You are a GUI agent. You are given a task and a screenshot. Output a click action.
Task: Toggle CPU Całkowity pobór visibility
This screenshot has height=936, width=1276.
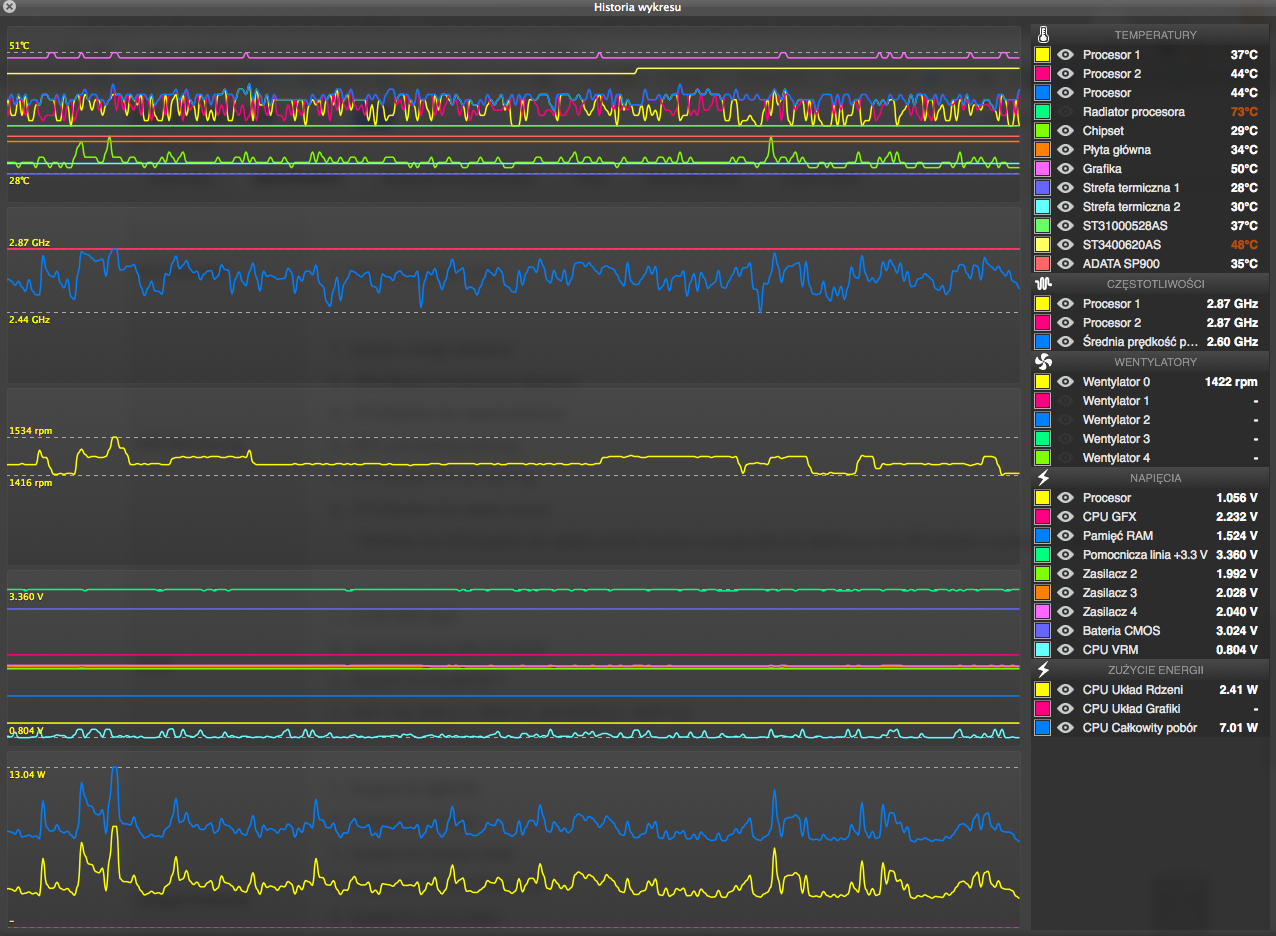tap(1066, 728)
